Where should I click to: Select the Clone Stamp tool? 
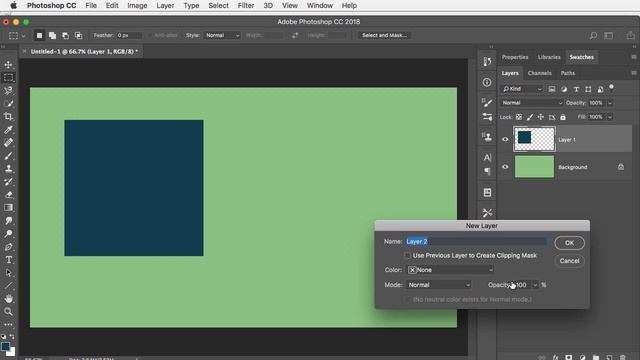pyautogui.click(x=9, y=169)
